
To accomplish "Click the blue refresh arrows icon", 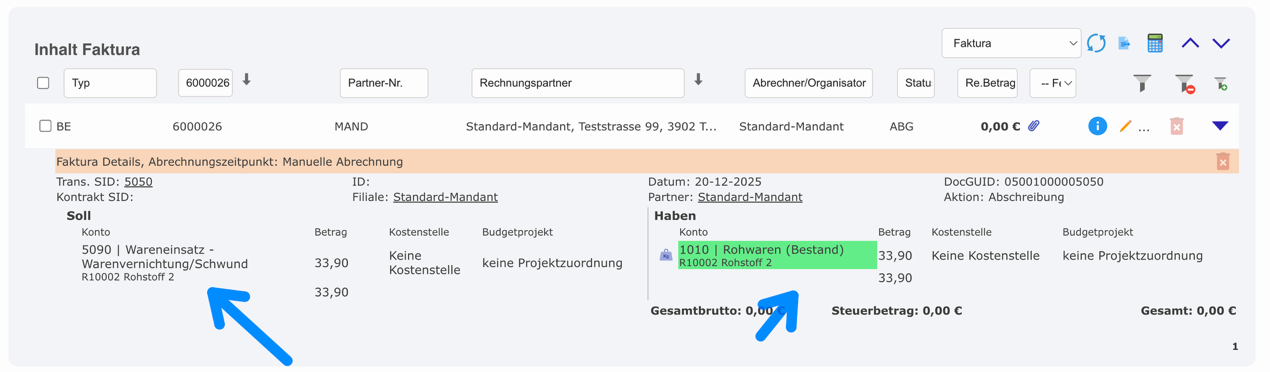I will (x=1096, y=43).
